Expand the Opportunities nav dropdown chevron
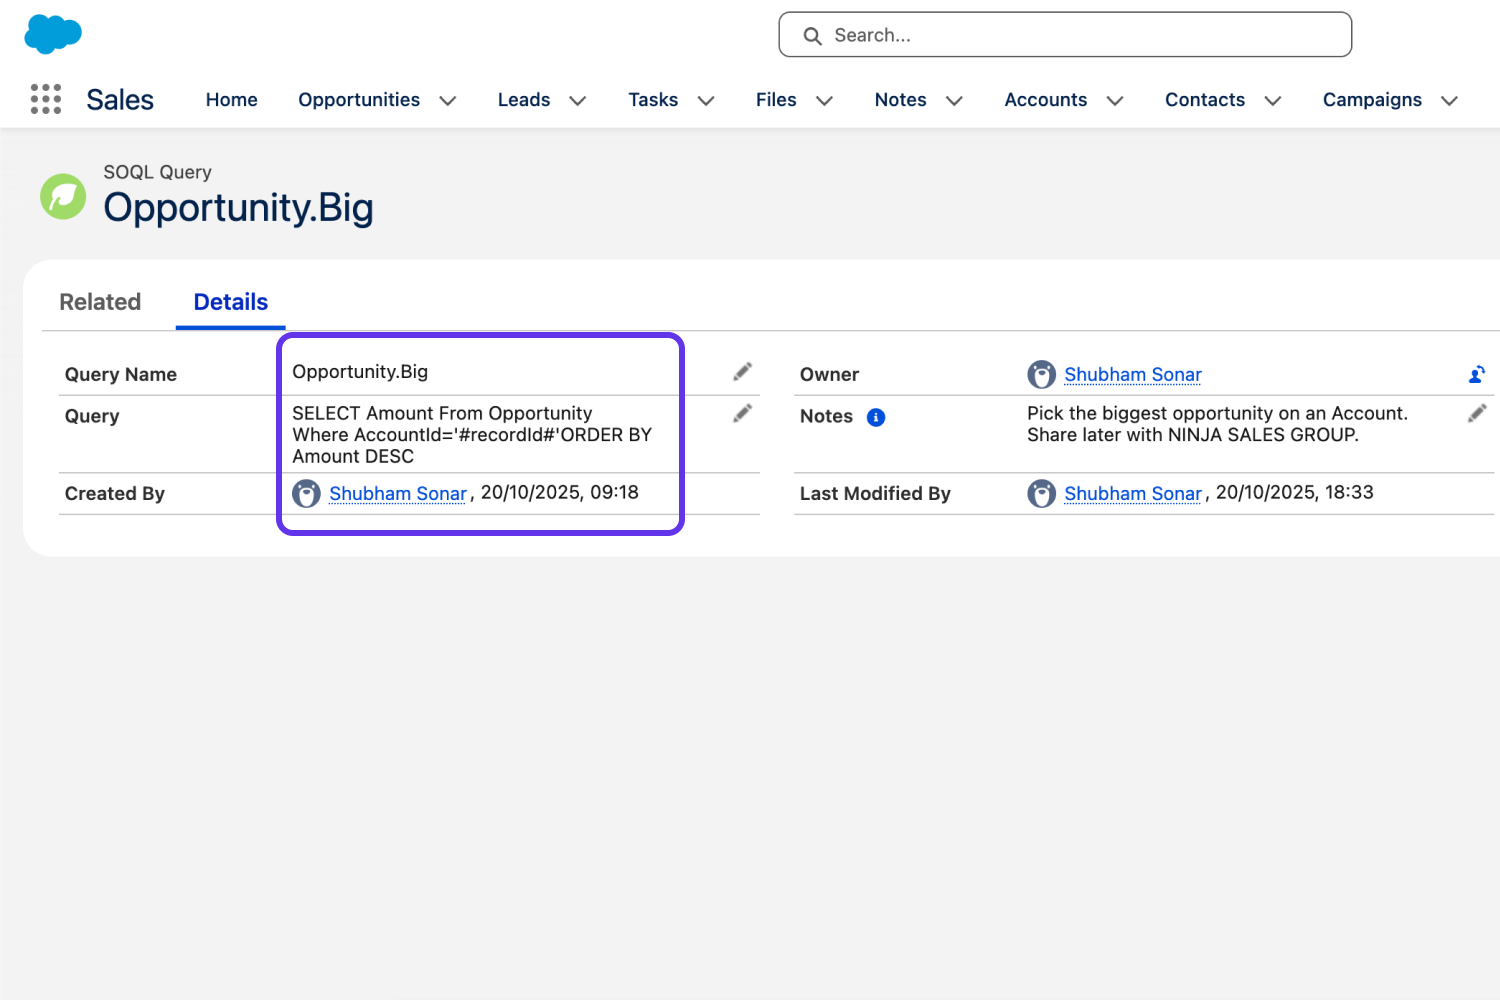This screenshot has height=1000, width=1500. [448, 100]
